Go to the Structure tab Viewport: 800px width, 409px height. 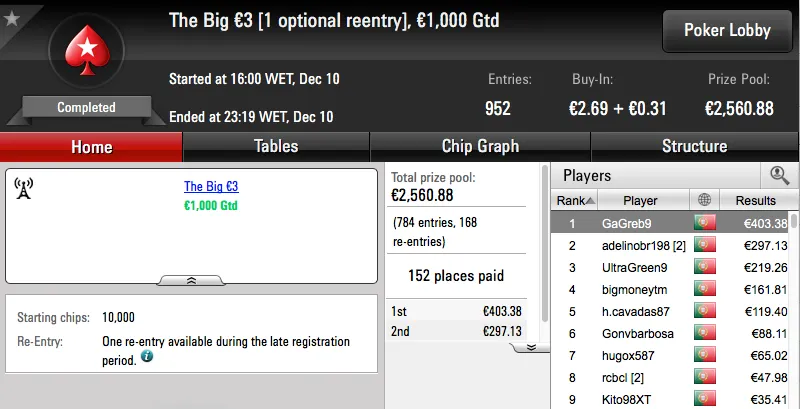coord(694,146)
